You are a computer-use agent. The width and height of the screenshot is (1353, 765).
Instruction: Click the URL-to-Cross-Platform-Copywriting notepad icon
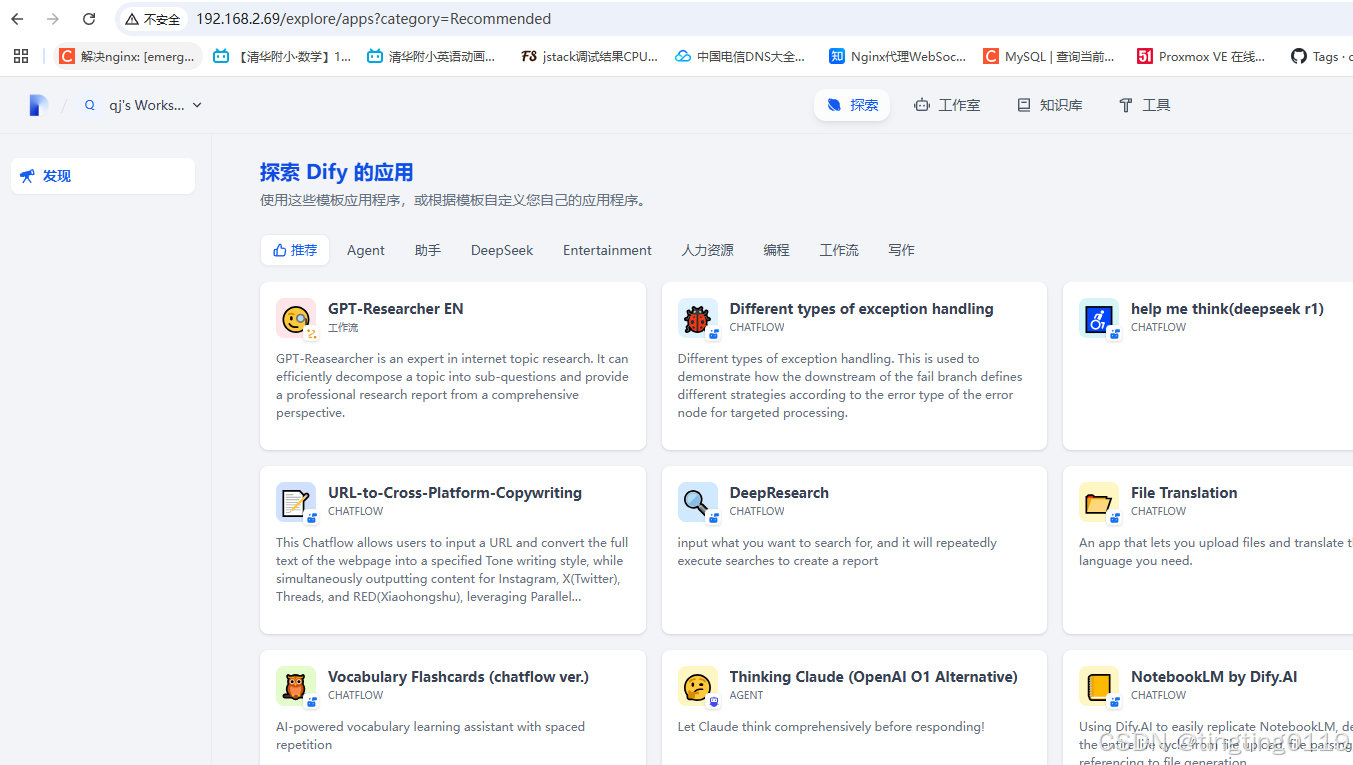(x=296, y=502)
